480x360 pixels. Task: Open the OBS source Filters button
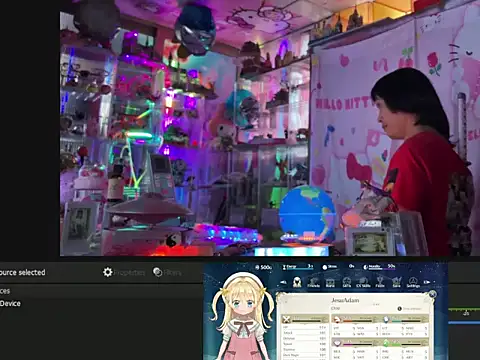point(167,272)
